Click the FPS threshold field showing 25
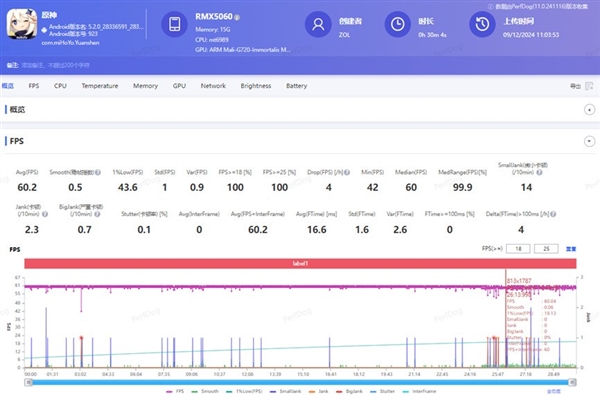The height and width of the screenshot is (396, 600). tap(546, 249)
